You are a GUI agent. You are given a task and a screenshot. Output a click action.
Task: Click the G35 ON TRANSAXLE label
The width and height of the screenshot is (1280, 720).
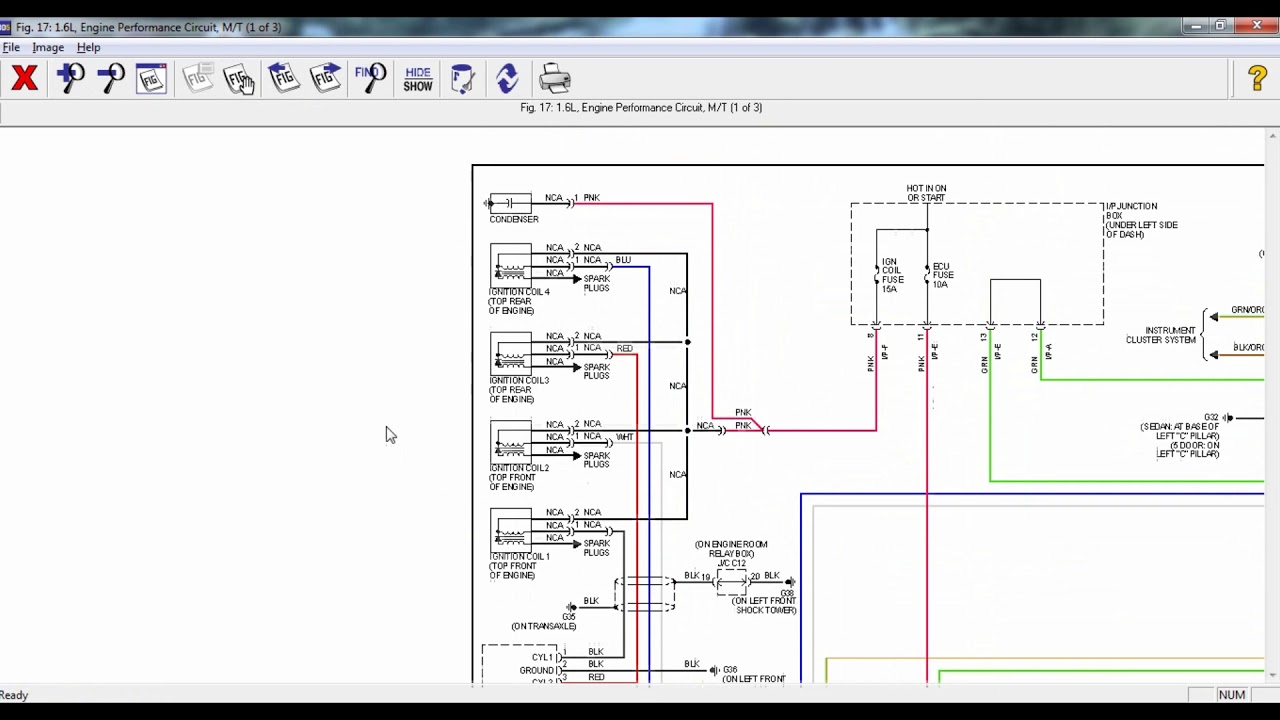543,622
